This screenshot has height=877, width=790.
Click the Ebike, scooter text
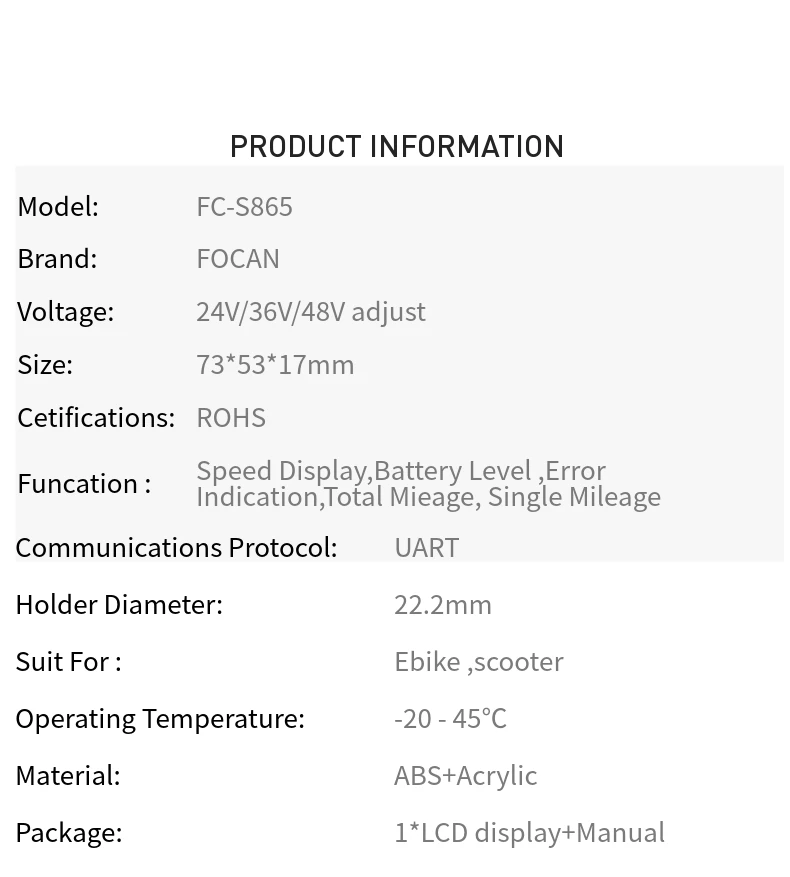[478, 661]
